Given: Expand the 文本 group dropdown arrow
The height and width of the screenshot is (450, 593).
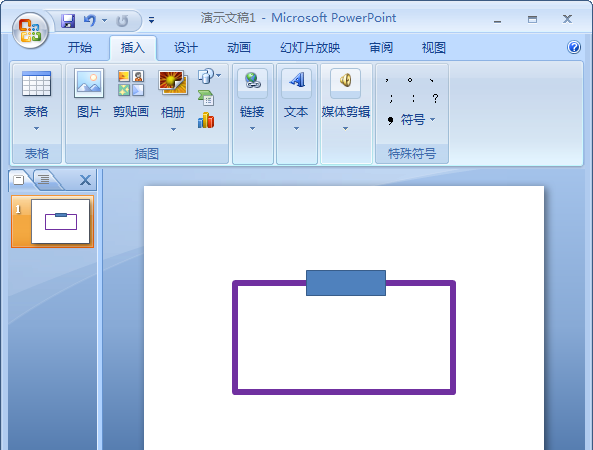Looking at the screenshot, I should [x=296, y=129].
